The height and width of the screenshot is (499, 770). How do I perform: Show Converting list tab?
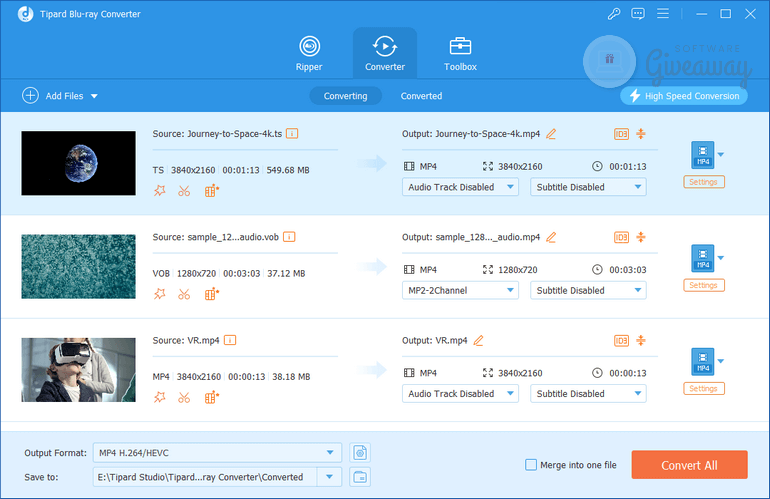[345, 96]
